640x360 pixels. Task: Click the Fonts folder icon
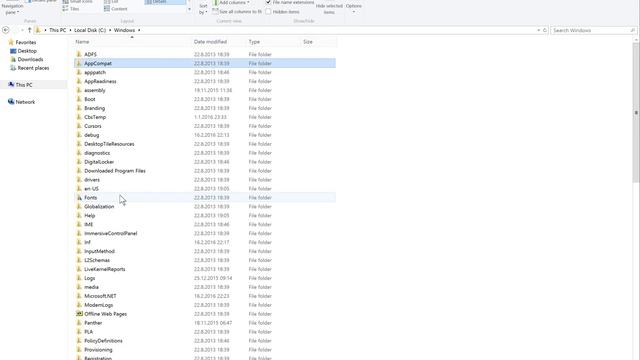pyautogui.click(x=79, y=197)
